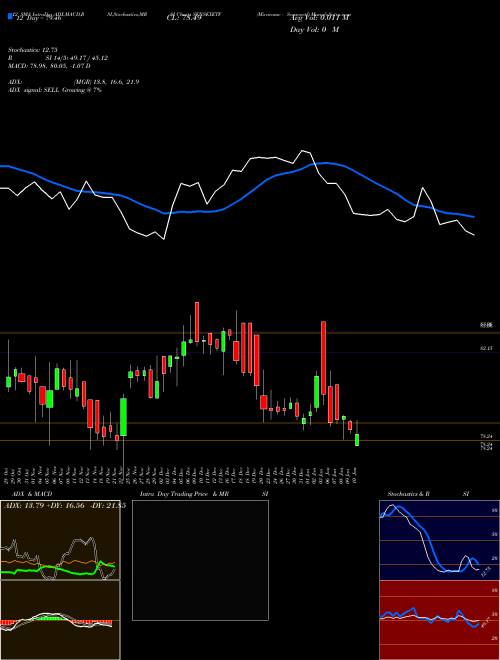
Task: Click the ADX line chart panel
Action: [x=60, y=540]
